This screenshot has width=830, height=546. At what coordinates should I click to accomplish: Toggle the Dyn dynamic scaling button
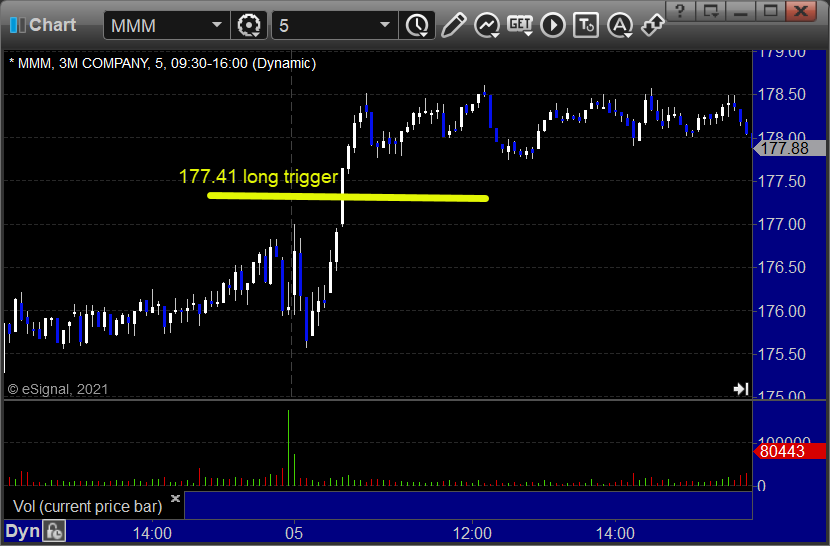(x=23, y=531)
